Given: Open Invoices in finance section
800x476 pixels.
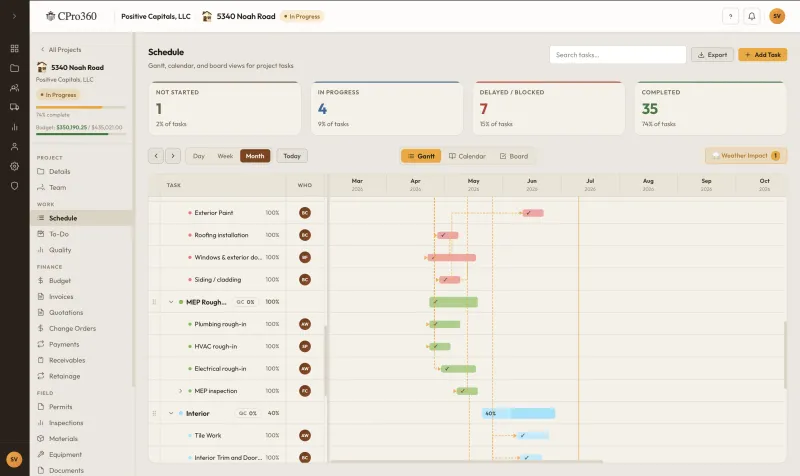Looking at the screenshot, I should (61, 296).
